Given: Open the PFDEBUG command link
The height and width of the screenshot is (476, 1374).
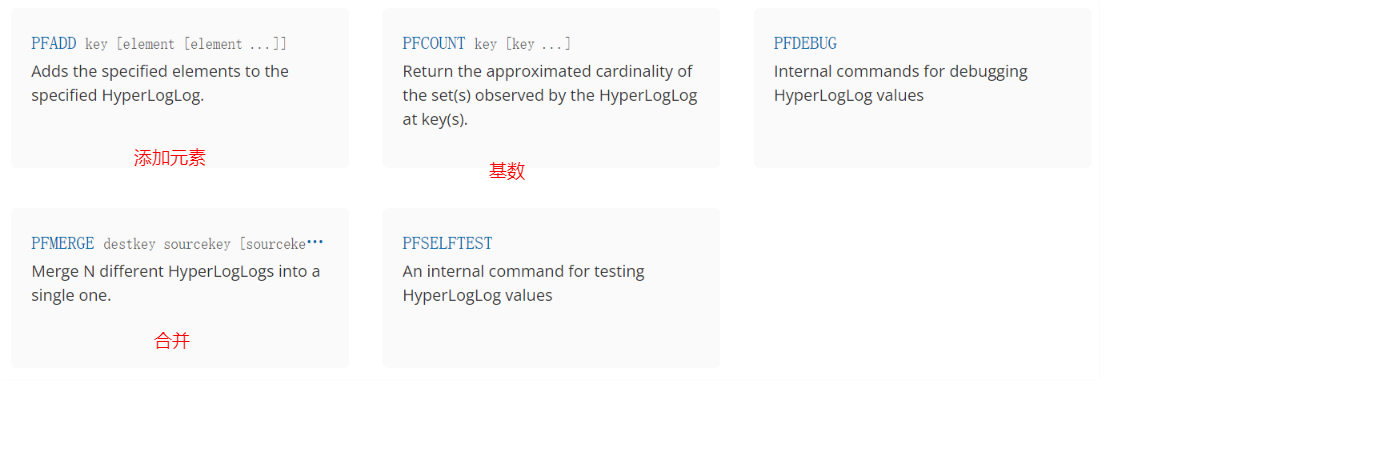Looking at the screenshot, I should (x=805, y=44).
